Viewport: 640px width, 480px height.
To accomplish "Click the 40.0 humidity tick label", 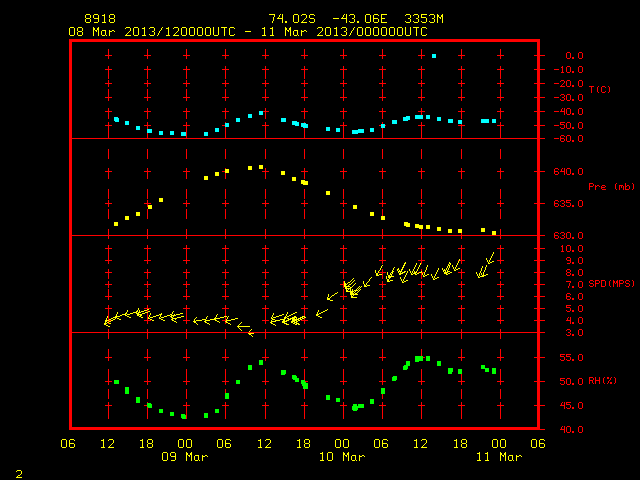I will (571, 429).
